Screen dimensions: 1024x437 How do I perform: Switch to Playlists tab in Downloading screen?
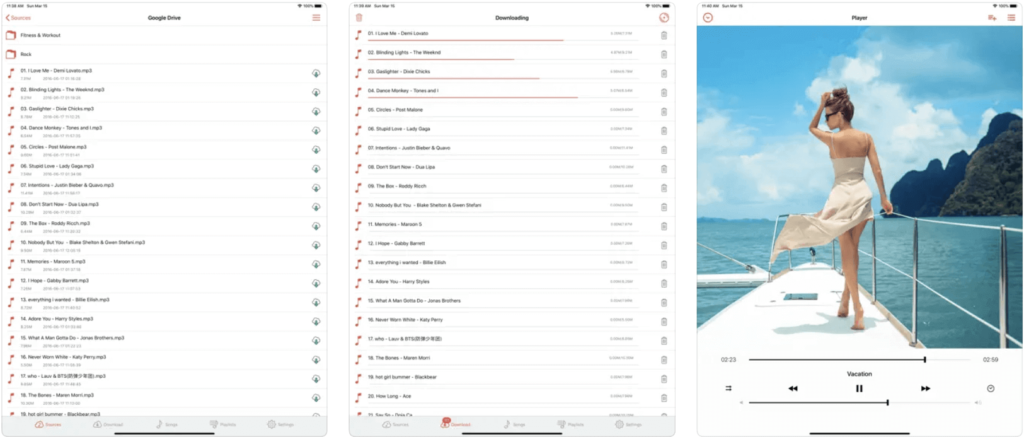[x=571, y=425]
